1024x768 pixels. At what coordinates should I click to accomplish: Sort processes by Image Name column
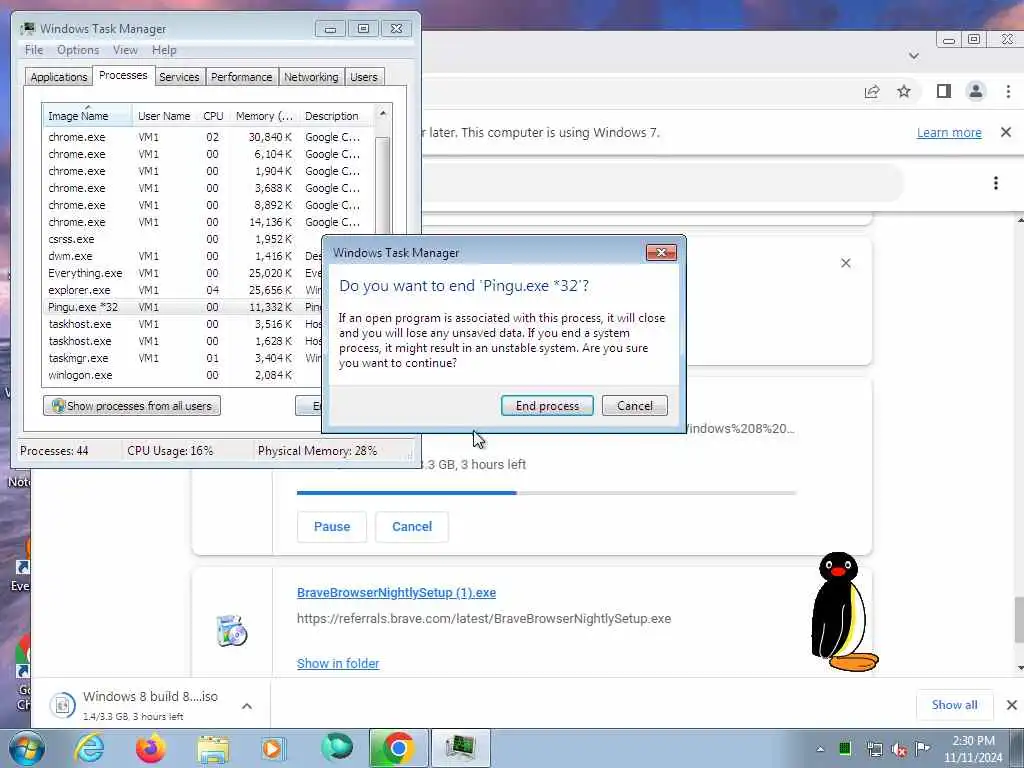point(87,116)
